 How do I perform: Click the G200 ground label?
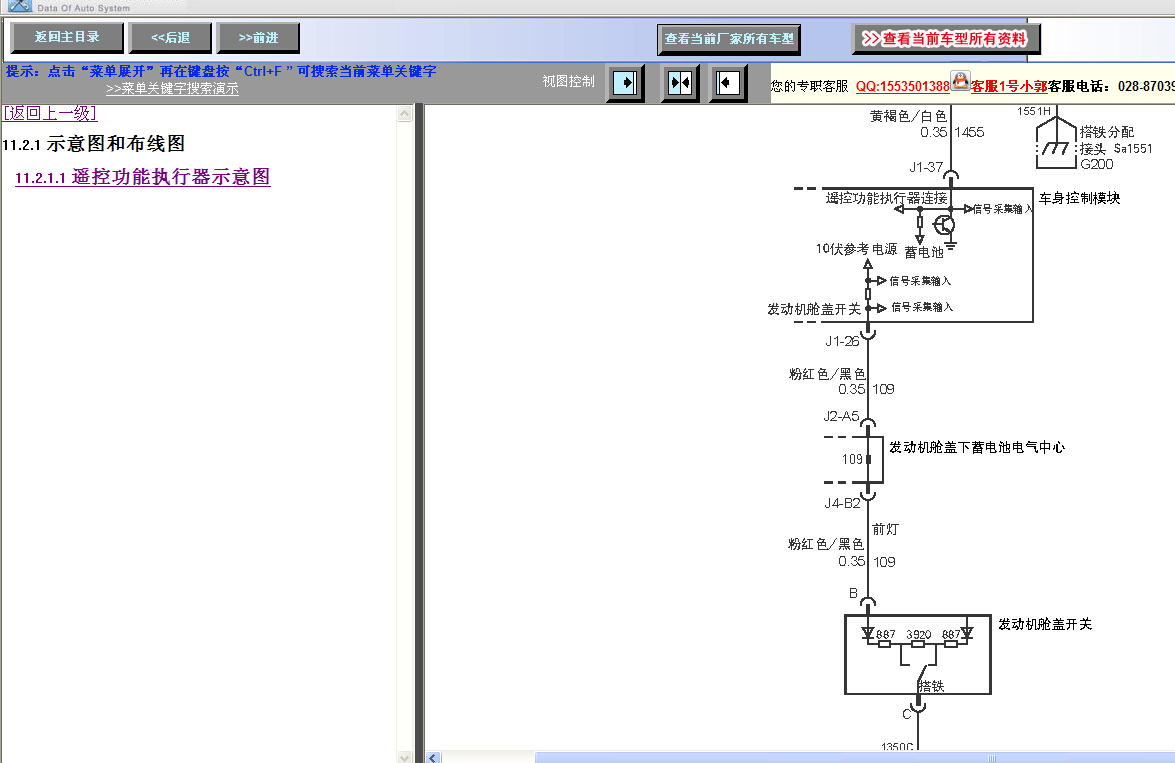1097,164
